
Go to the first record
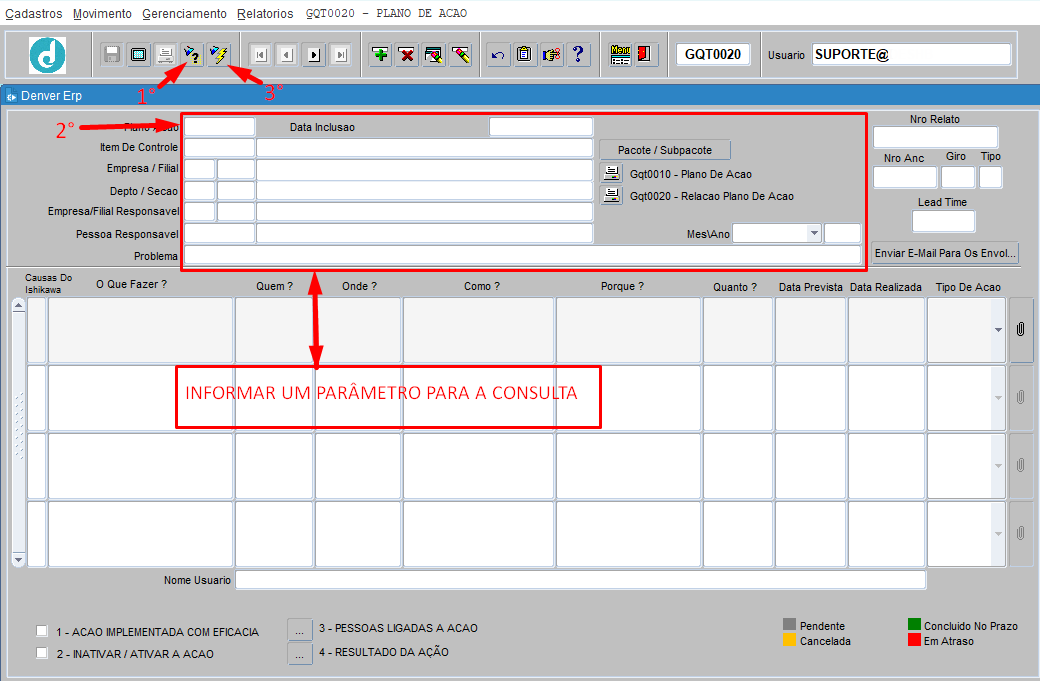click(x=261, y=54)
